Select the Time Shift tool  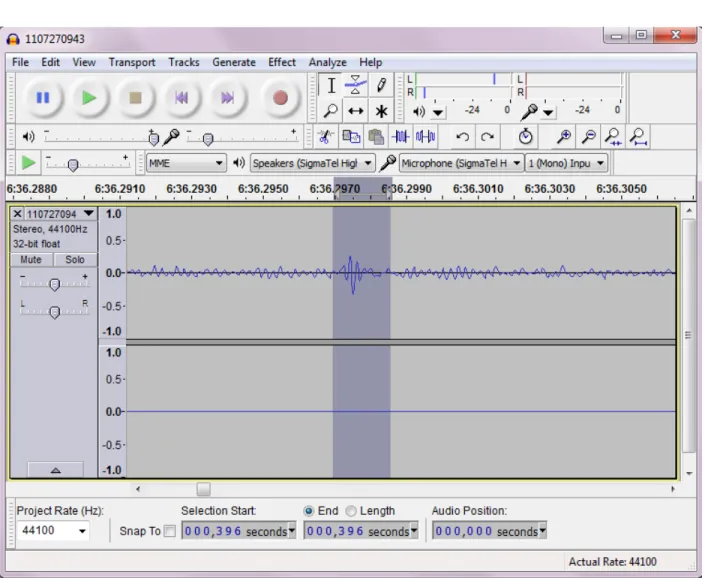[355, 111]
